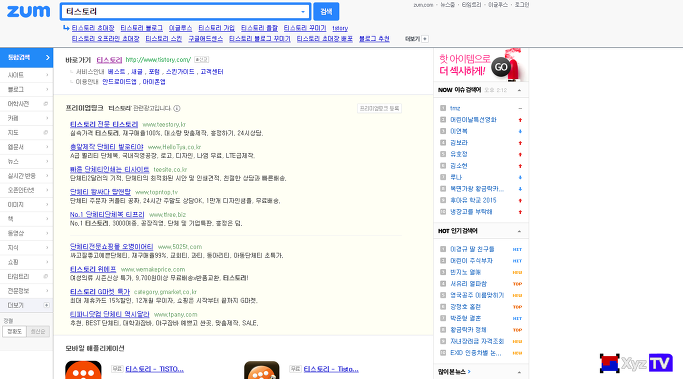Open popular keyword 황금락카 정체

(468, 330)
